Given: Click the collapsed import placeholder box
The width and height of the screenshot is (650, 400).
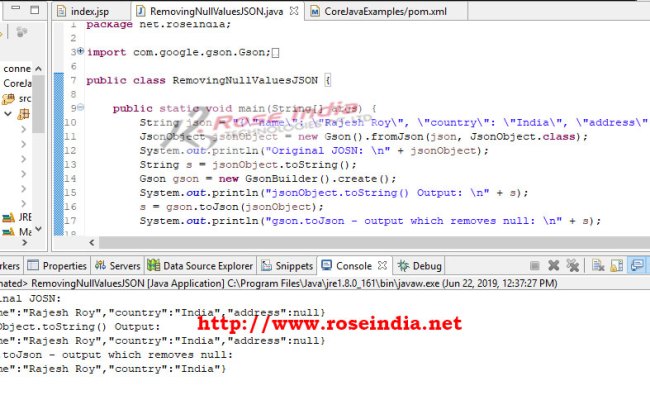Looking at the screenshot, I should tap(275, 53).
